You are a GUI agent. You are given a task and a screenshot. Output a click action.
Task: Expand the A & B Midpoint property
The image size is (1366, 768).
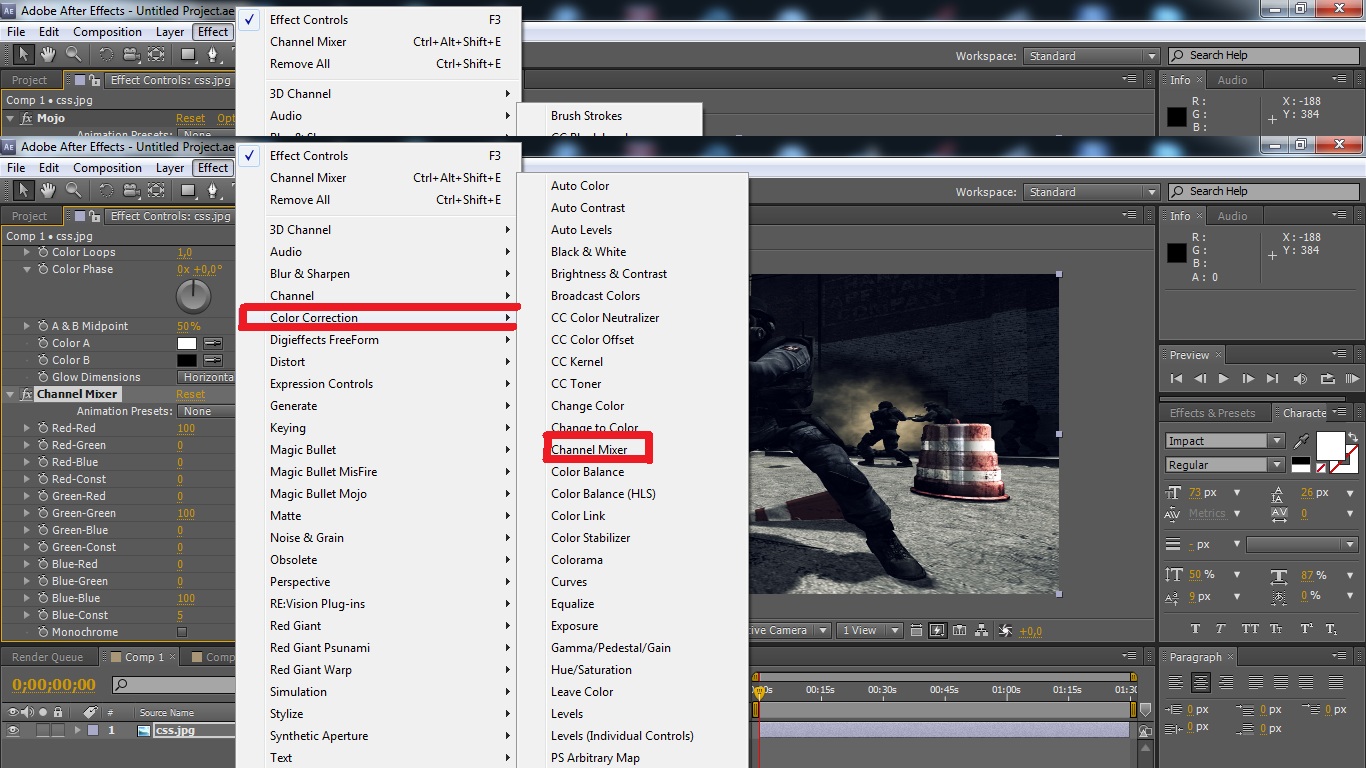pos(27,326)
